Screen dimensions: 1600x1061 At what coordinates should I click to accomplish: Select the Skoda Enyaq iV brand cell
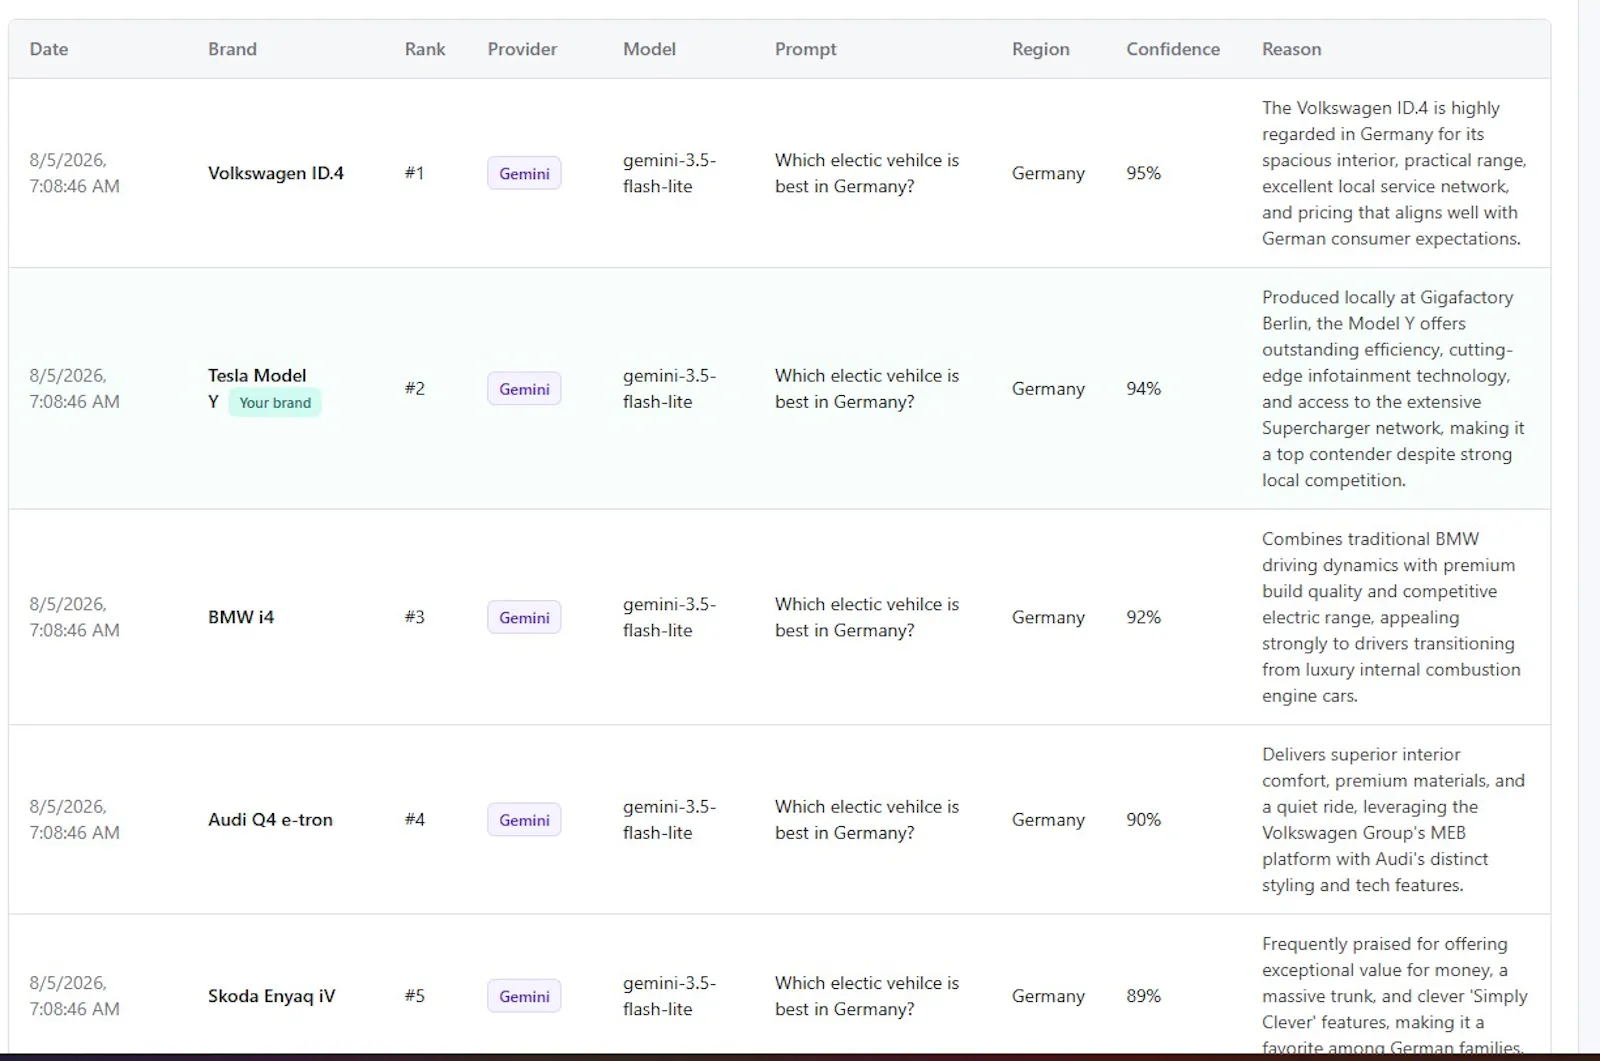click(271, 996)
